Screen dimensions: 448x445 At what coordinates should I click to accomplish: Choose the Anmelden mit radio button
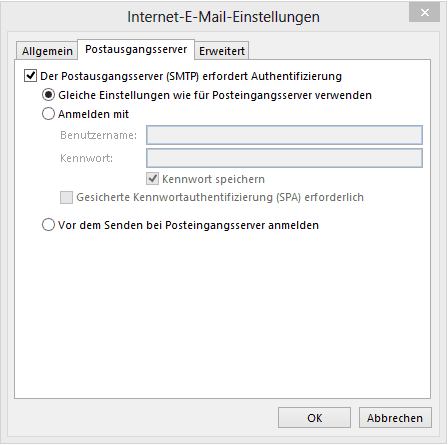click(x=48, y=114)
